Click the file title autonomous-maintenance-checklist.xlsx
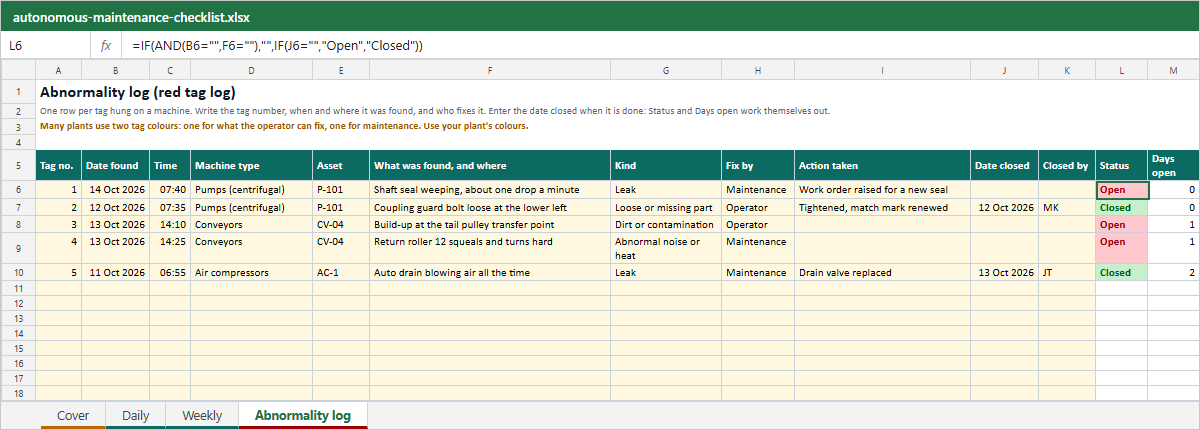Screen dimensions: 1200x430 pos(131,16)
